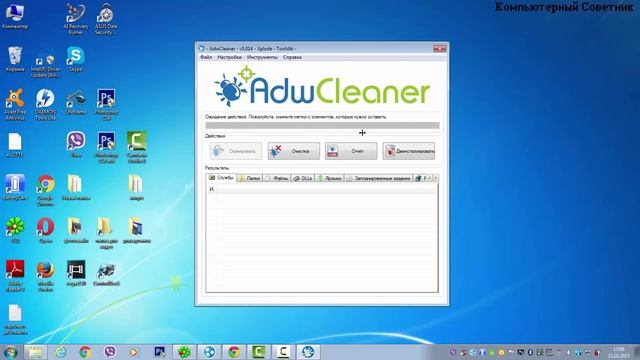Select the film strip video desktop icon
The width and height of the screenshot is (640, 360).
[76, 273]
